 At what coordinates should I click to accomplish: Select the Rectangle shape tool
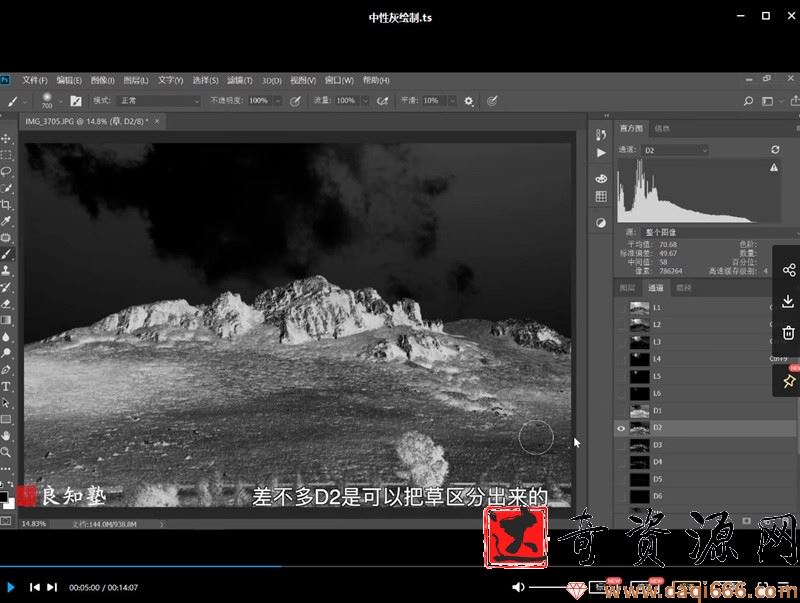[x=6, y=419]
